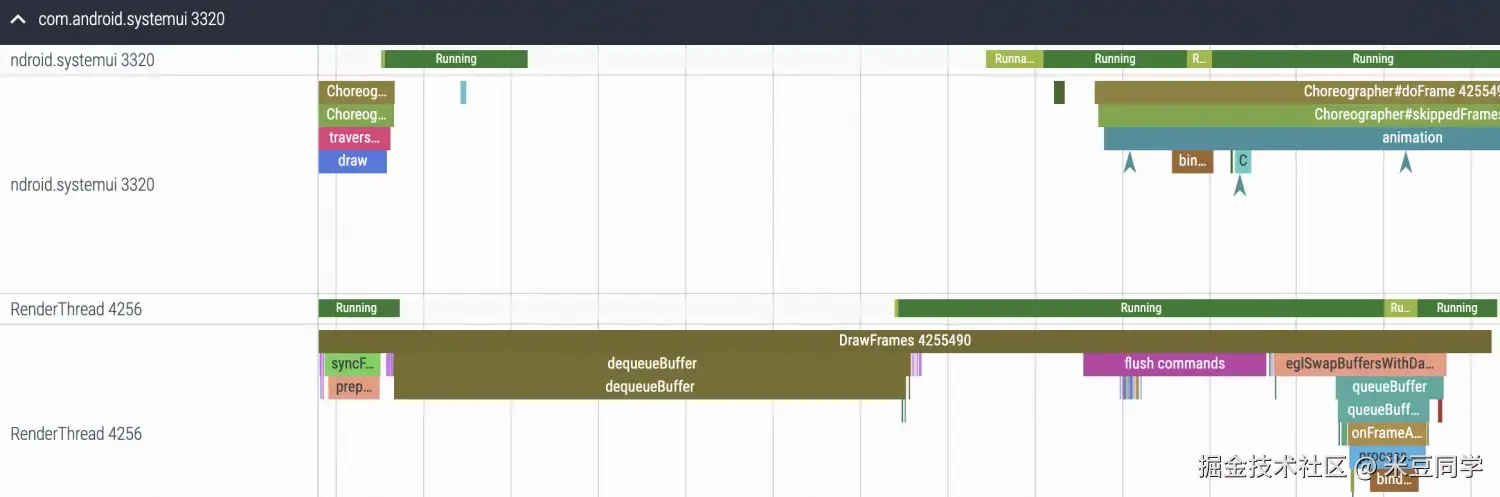Select the teal animation slice

[1302, 138]
